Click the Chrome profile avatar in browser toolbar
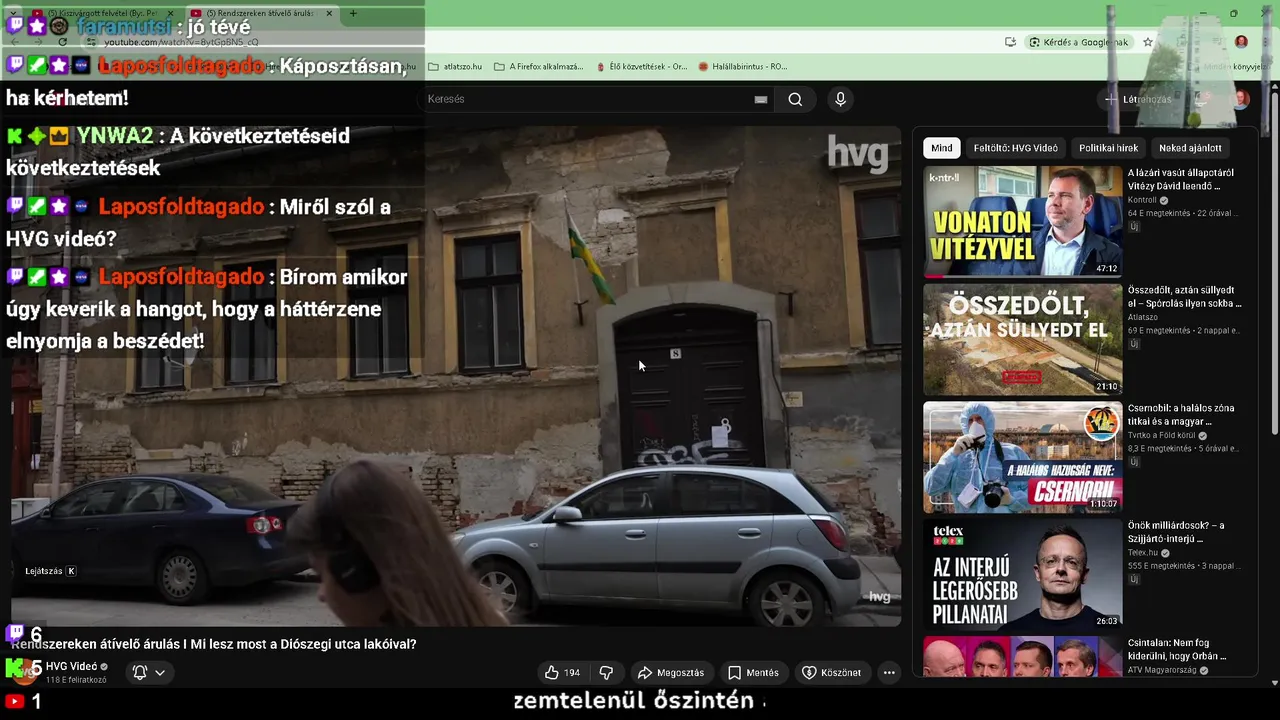Screen dimensions: 1280x720 point(1241,42)
